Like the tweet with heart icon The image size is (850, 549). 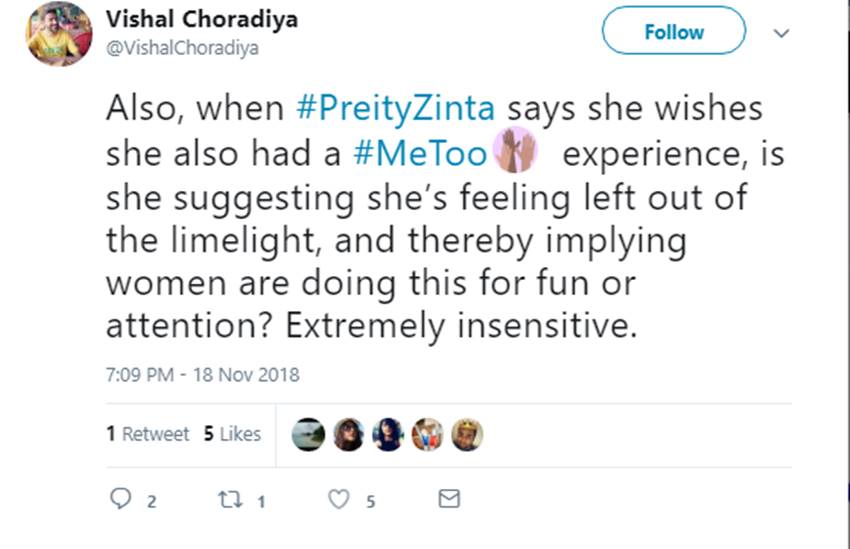point(341,499)
